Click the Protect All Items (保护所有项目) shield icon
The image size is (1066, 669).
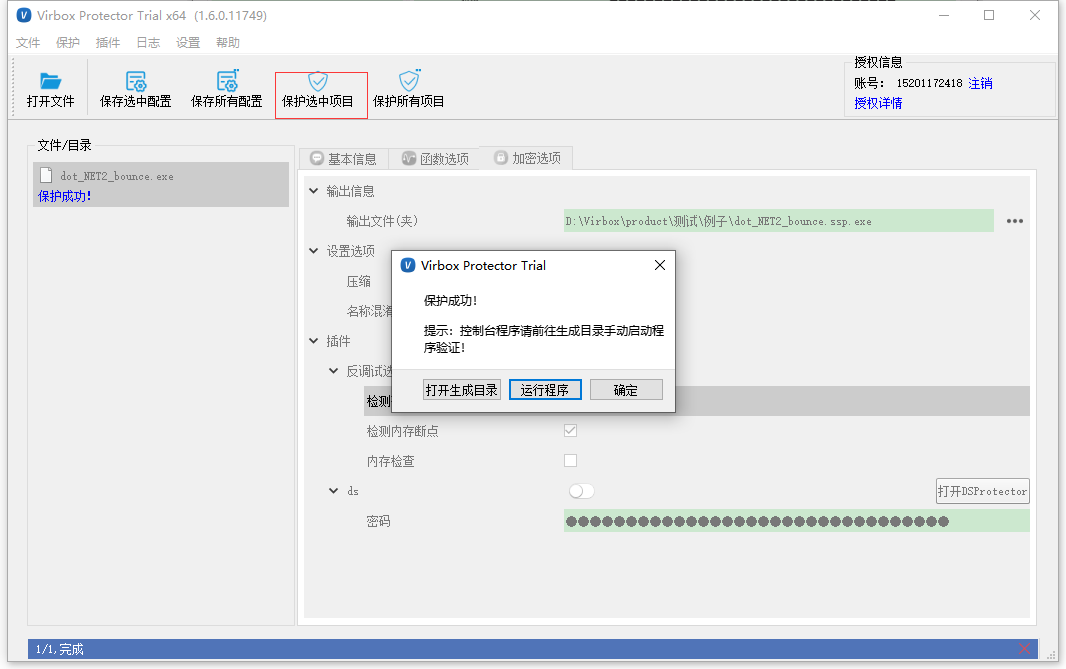tap(409, 80)
